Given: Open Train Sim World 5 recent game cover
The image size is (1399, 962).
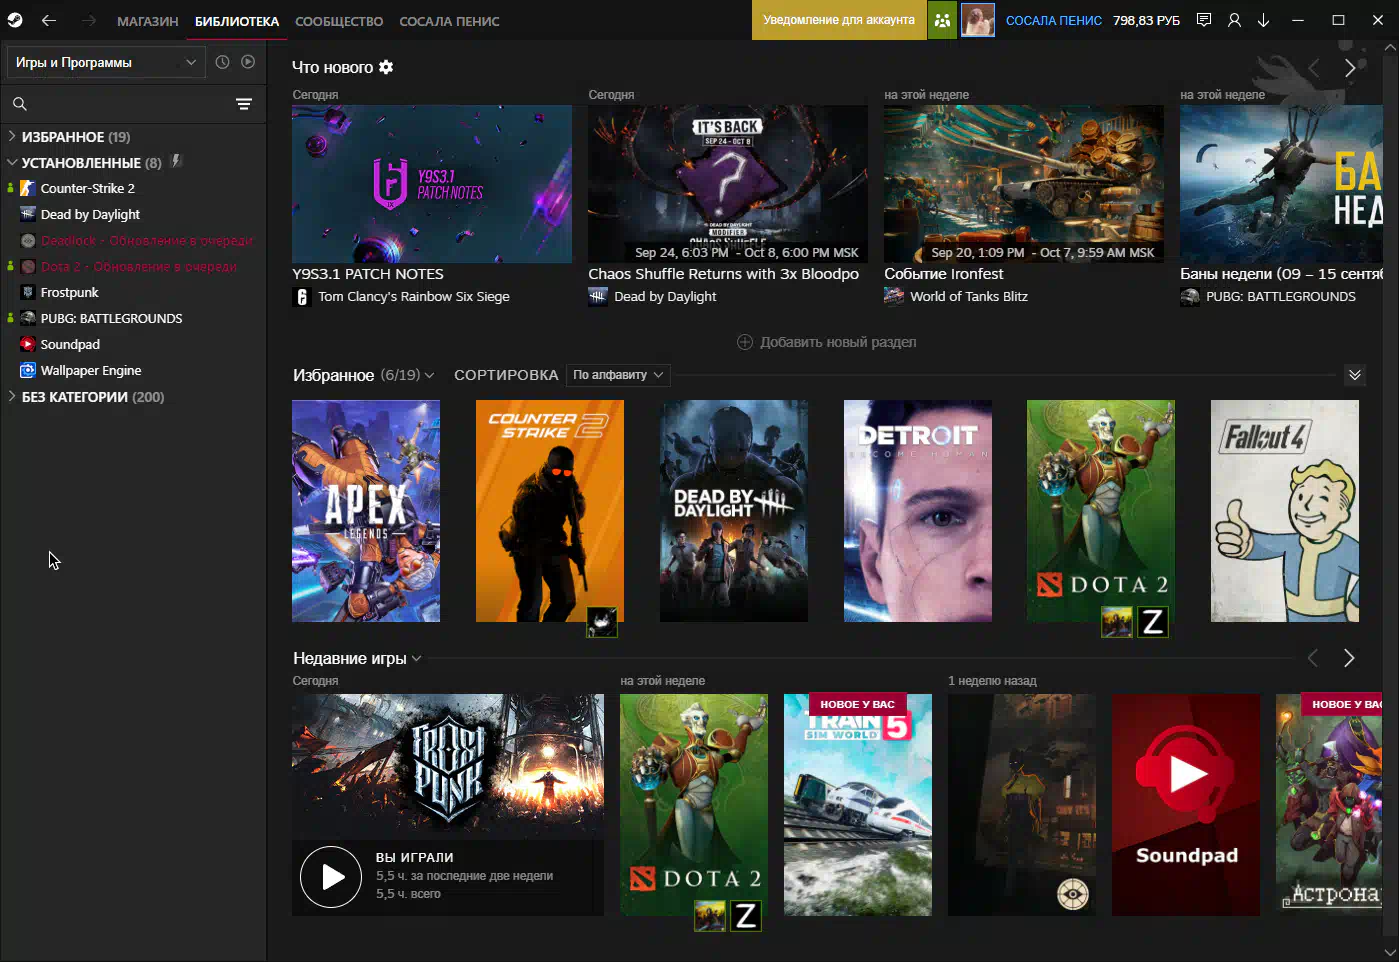Looking at the screenshot, I should (x=858, y=805).
